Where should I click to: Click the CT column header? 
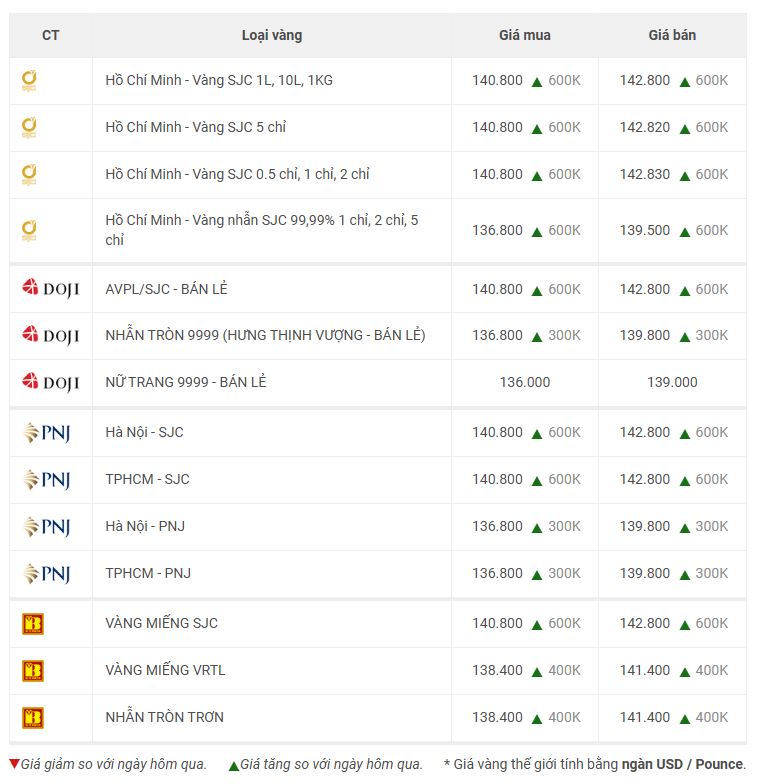click(x=50, y=35)
